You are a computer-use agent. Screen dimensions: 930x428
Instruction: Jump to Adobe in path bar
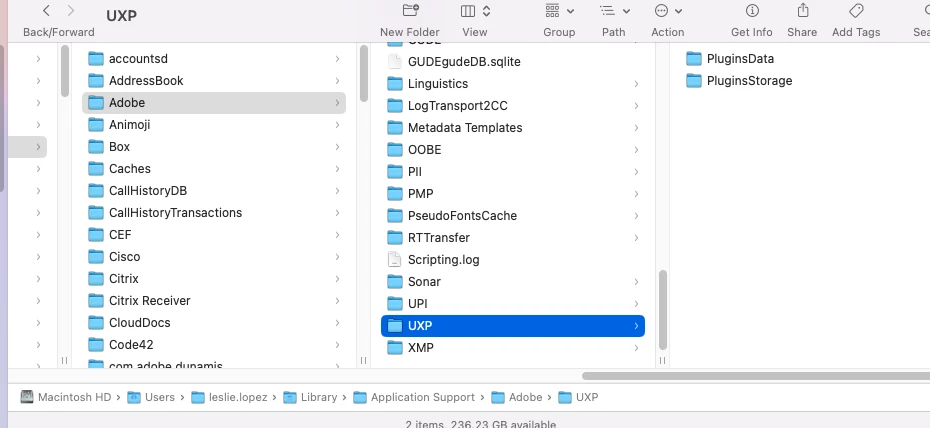(x=517, y=397)
